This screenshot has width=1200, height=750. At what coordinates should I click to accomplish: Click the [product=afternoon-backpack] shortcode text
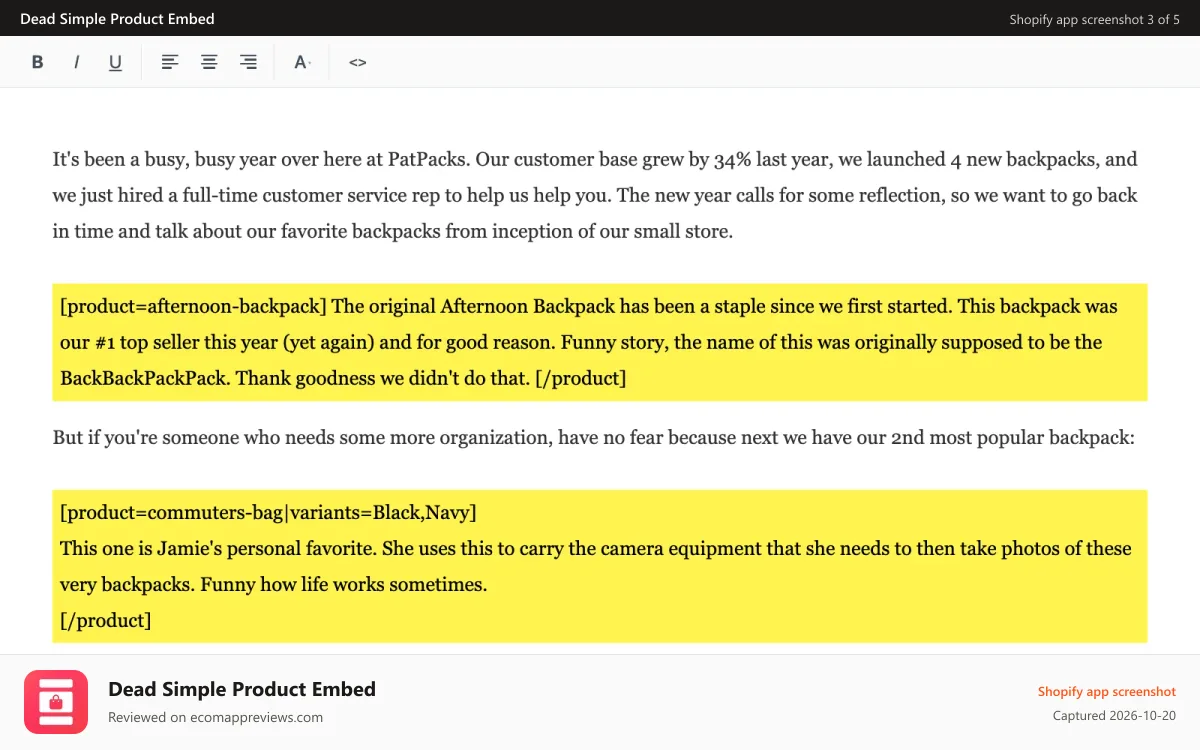[x=194, y=306]
